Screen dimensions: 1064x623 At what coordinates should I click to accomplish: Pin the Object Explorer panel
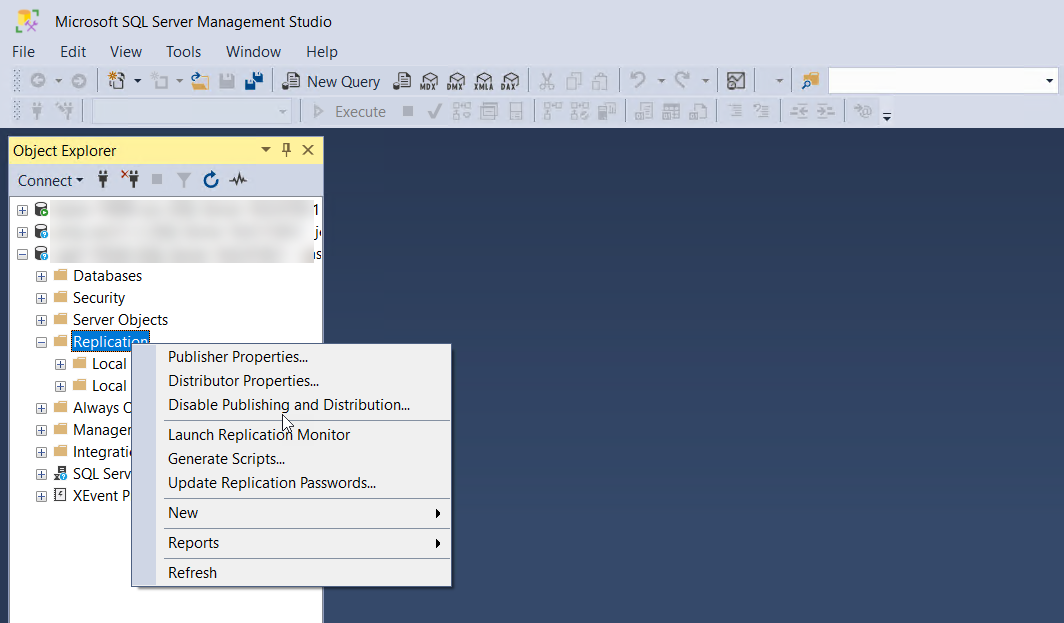coord(286,150)
